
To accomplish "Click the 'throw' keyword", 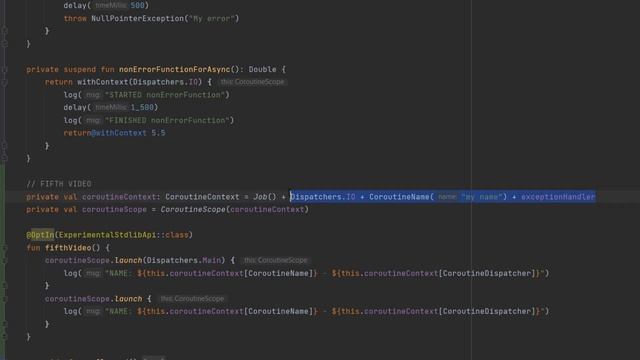I will pyautogui.click(x=75, y=18).
